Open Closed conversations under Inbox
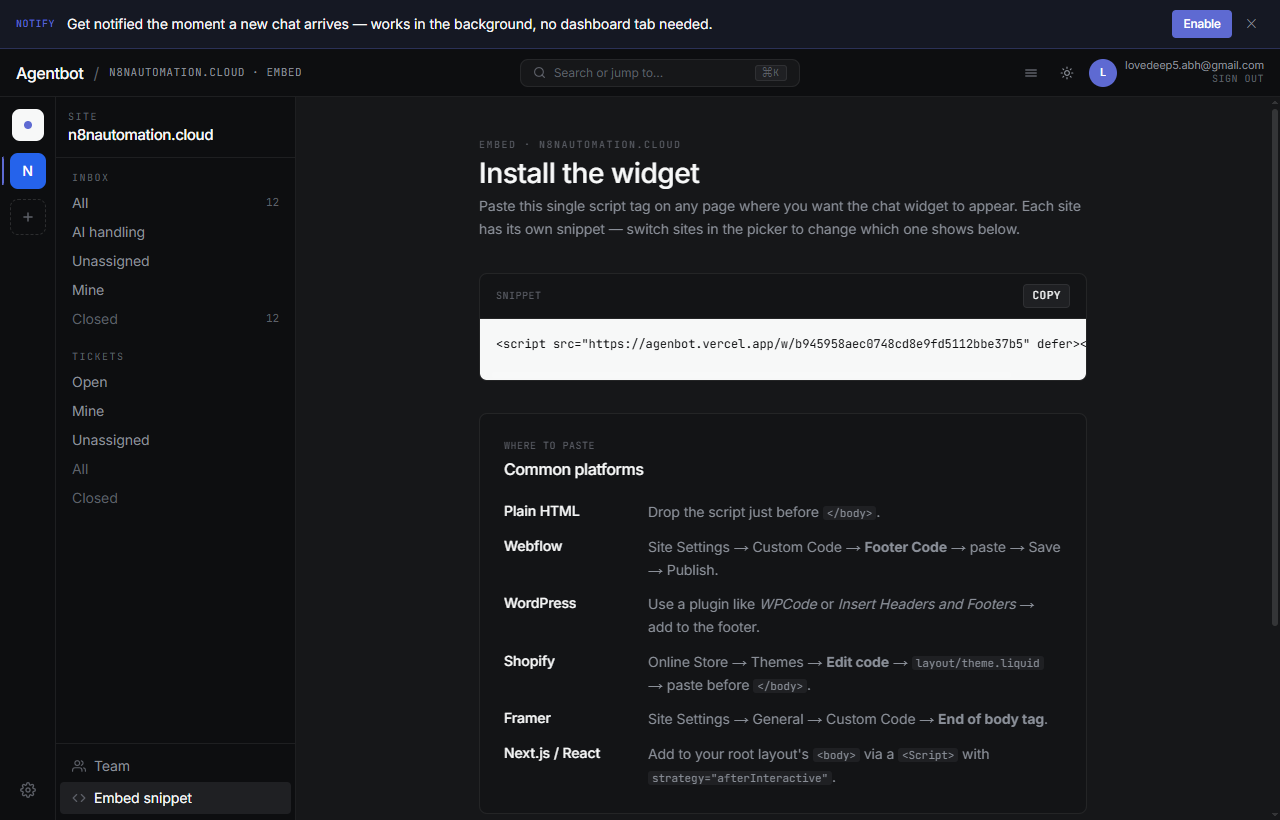Image resolution: width=1280 pixels, height=820 pixels. 175,319
